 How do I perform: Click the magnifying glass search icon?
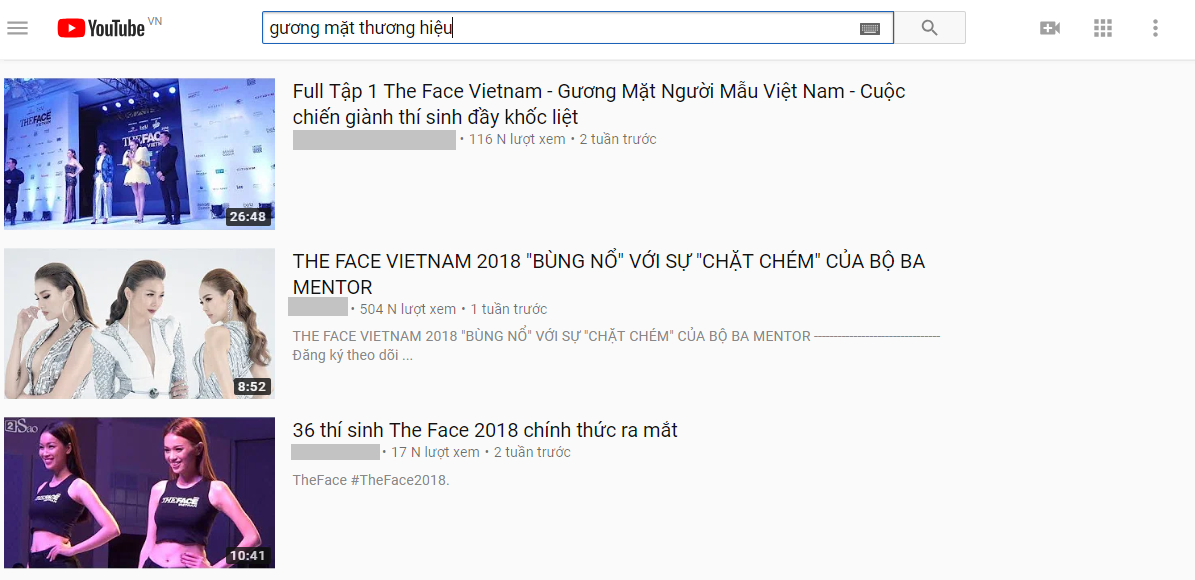[930, 27]
